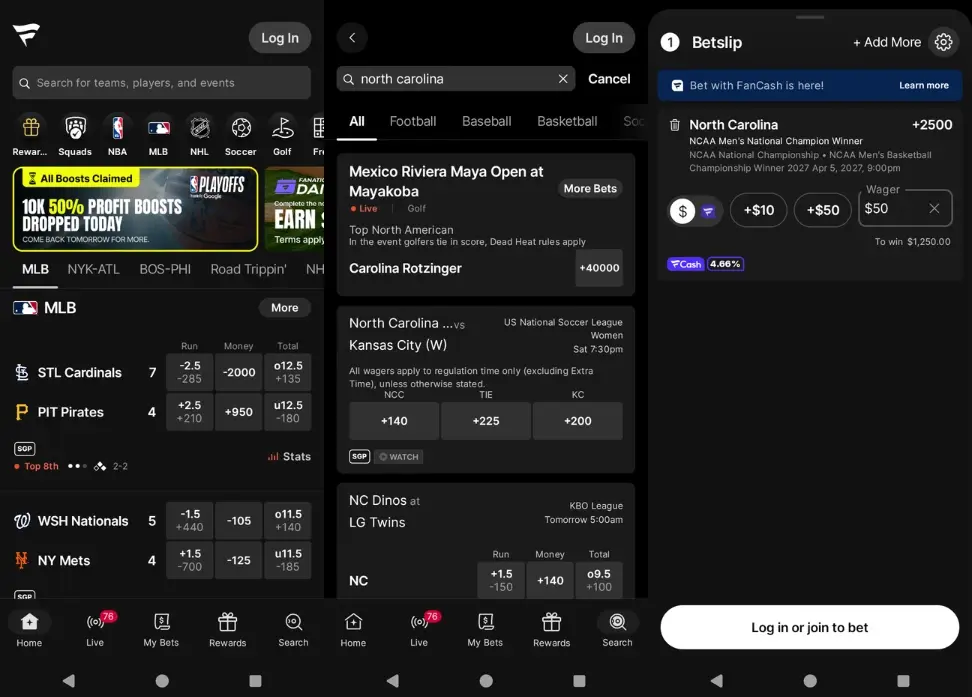Open Betslip settings gear
Image resolution: width=972 pixels, height=697 pixels.
pos(943,42)
